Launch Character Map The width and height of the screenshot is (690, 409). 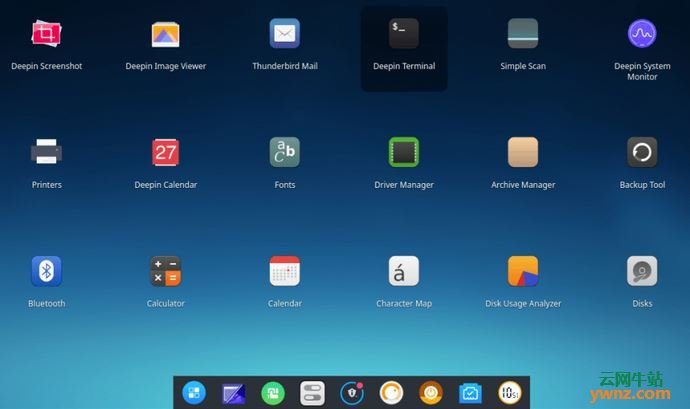coord(404,271)
